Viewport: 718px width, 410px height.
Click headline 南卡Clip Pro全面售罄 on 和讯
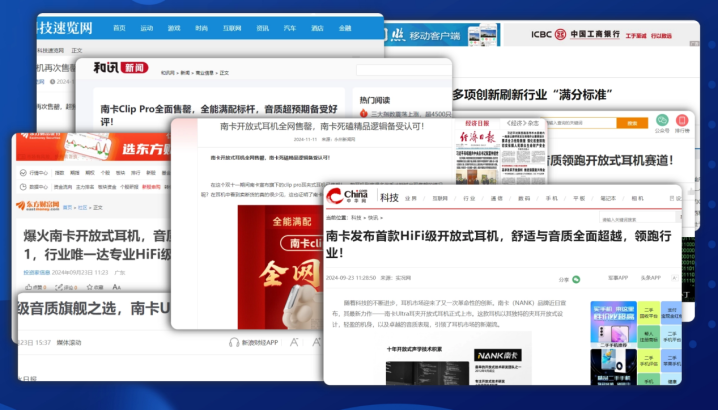[219, 115]
